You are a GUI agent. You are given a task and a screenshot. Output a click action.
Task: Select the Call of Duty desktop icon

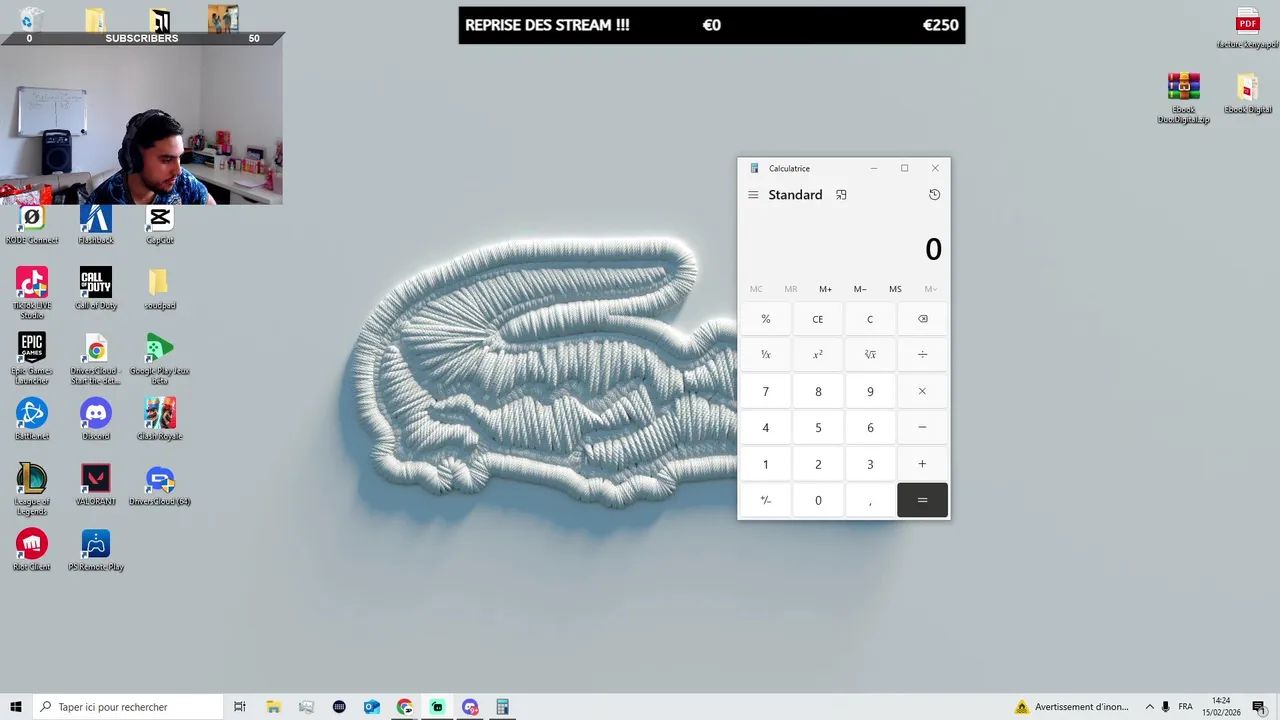point(96,289)
